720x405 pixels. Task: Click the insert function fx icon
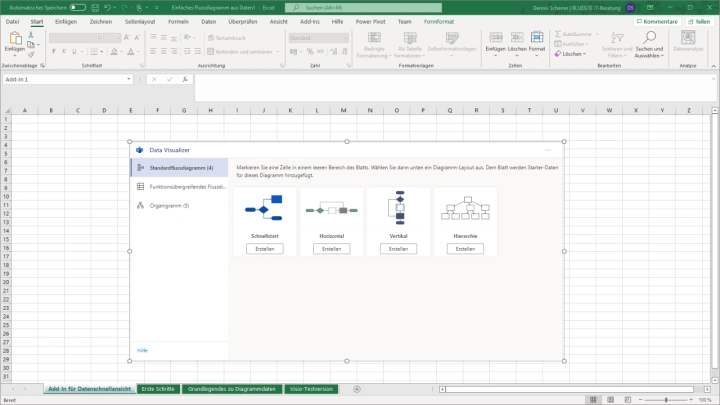[185, 79]
